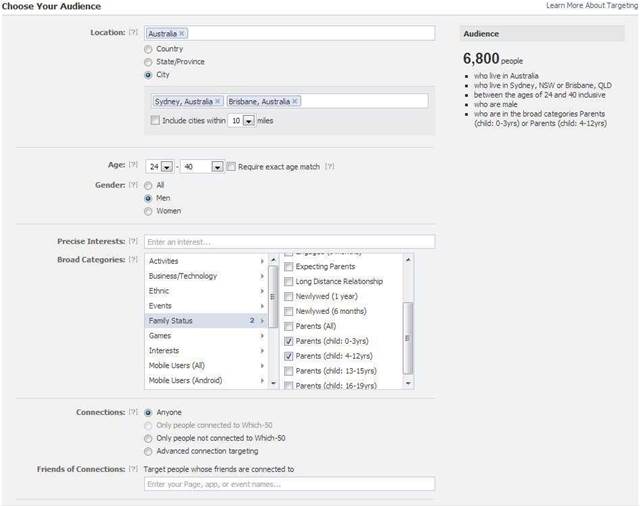Check Parents (child: 13-15yrs)

coord(289,371)
